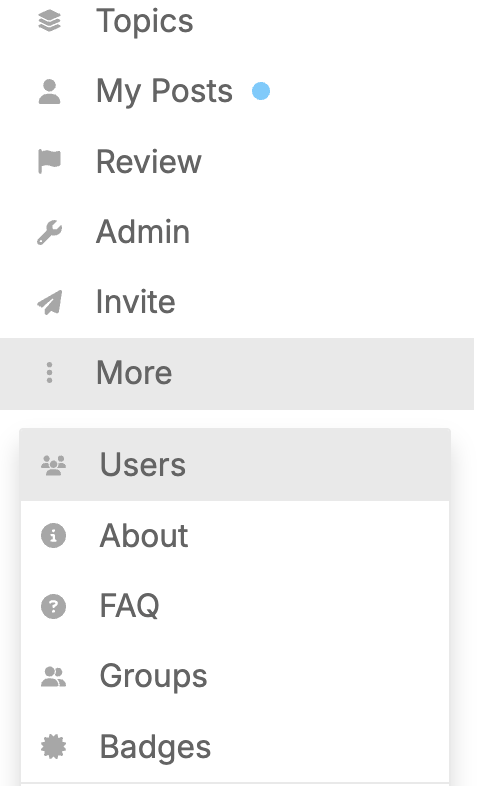The image size is (482, 786).
Task: Open the Topics page
Action: point(144,22)
